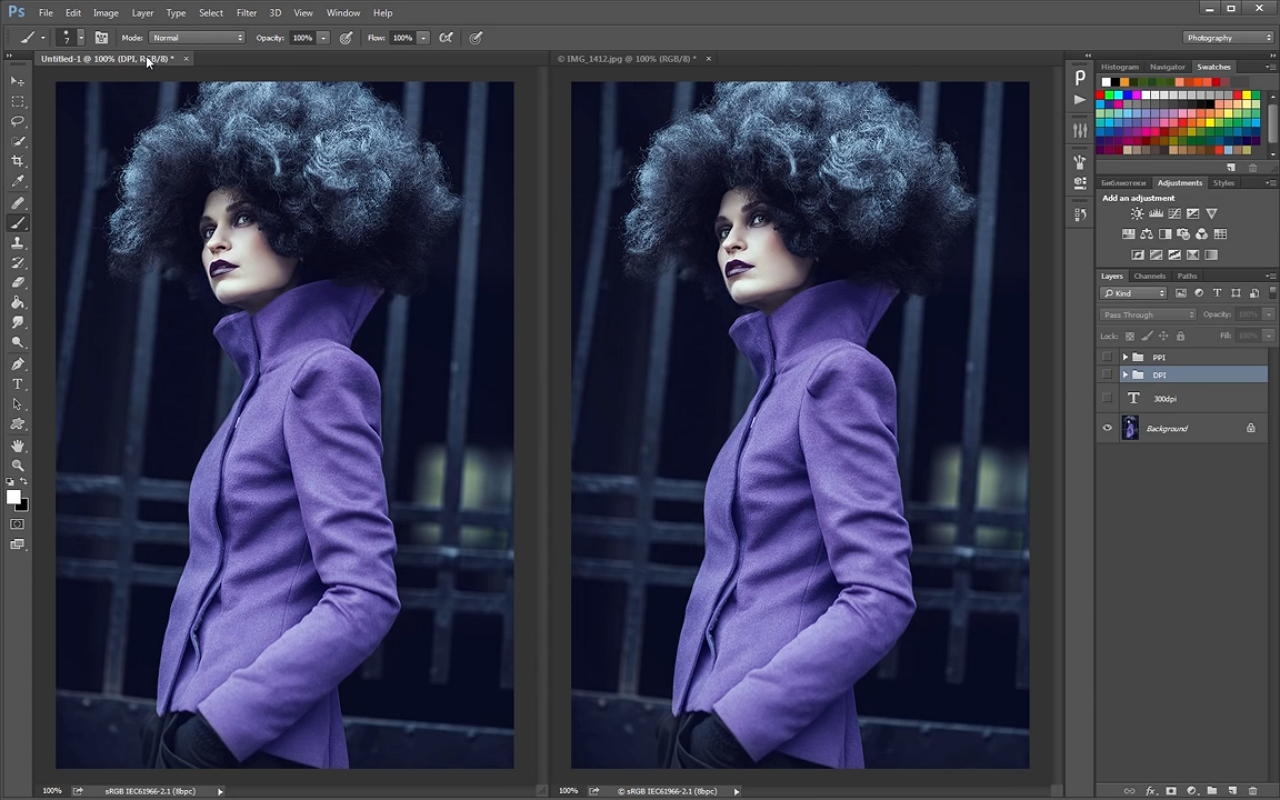Add a Brightness/Contrast adjustment

1137,214
